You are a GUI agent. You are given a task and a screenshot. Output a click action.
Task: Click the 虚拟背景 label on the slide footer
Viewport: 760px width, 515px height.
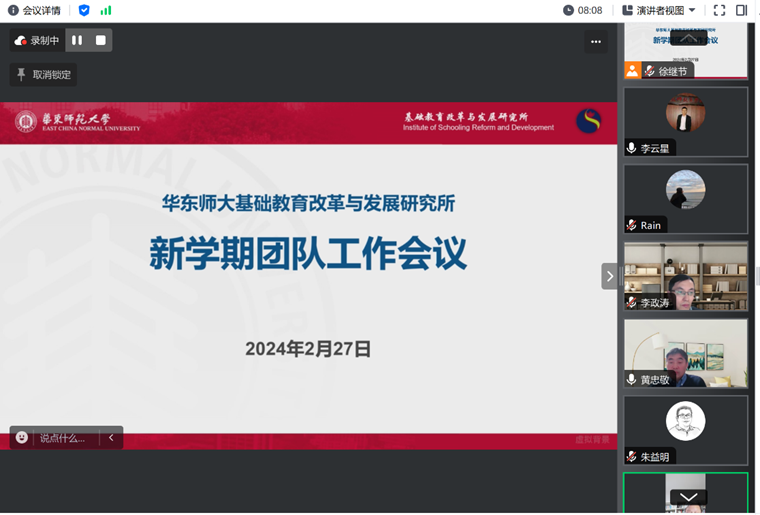[592, 439]
